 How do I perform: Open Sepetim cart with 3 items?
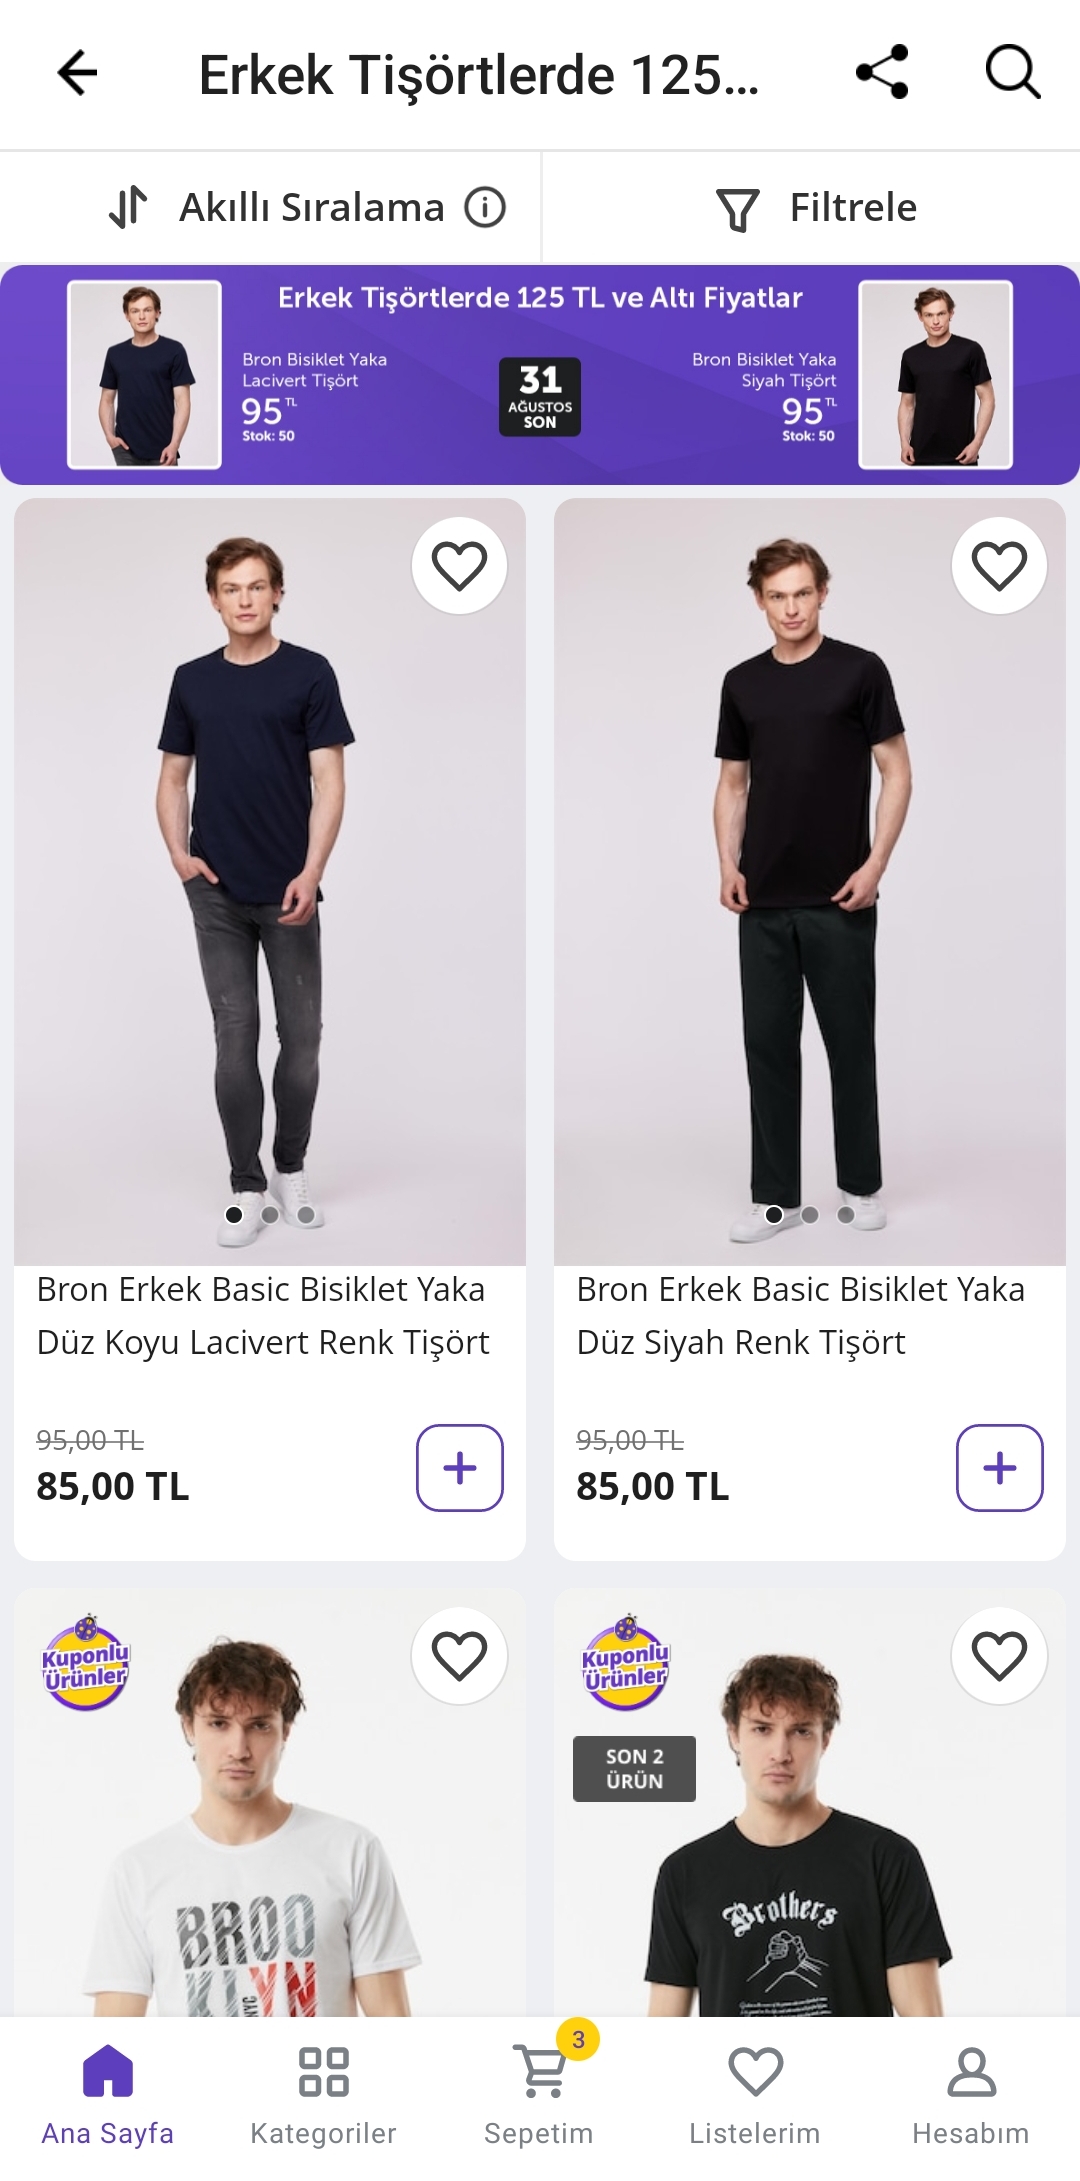pyautogui.click(x=540, y=2092)
